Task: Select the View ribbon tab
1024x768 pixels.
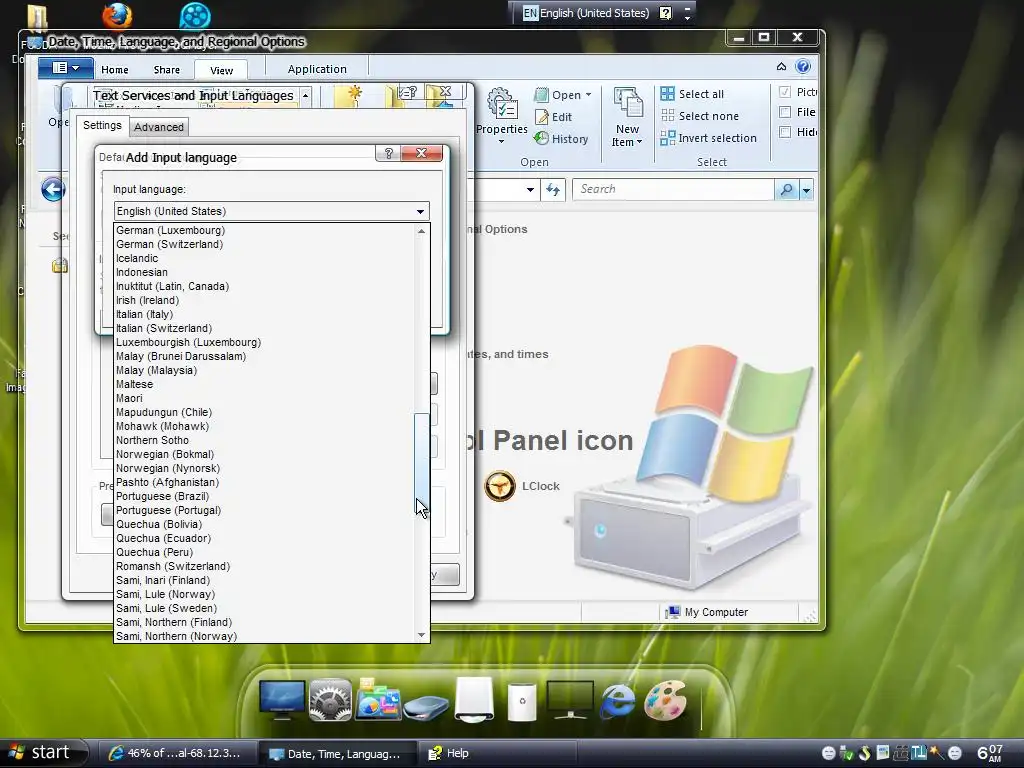Action: [x=221, y=70]
